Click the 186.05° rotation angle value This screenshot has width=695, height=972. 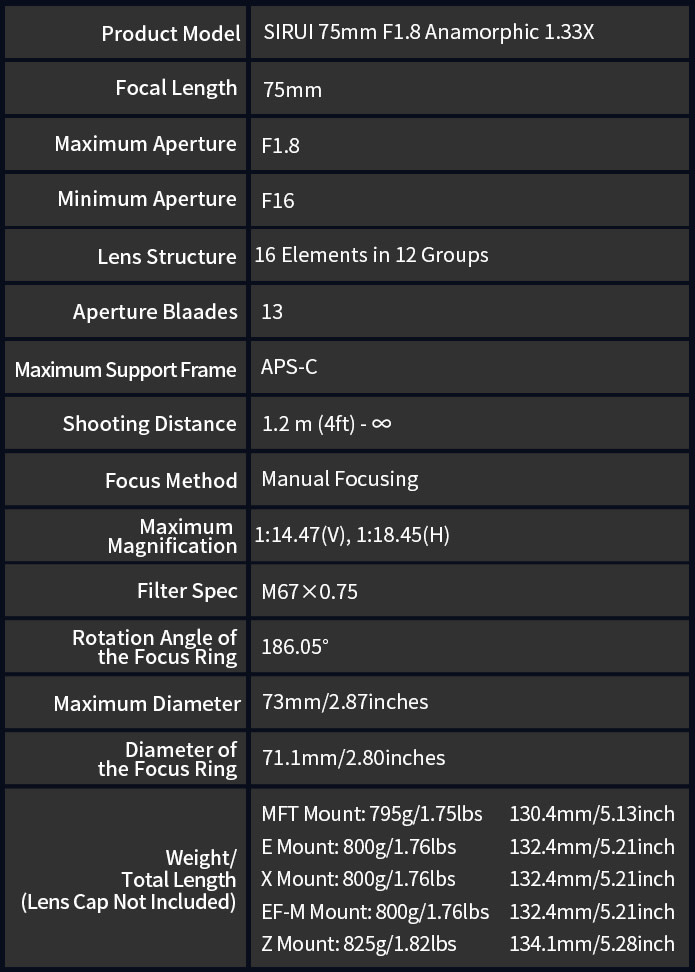point(295,647)
